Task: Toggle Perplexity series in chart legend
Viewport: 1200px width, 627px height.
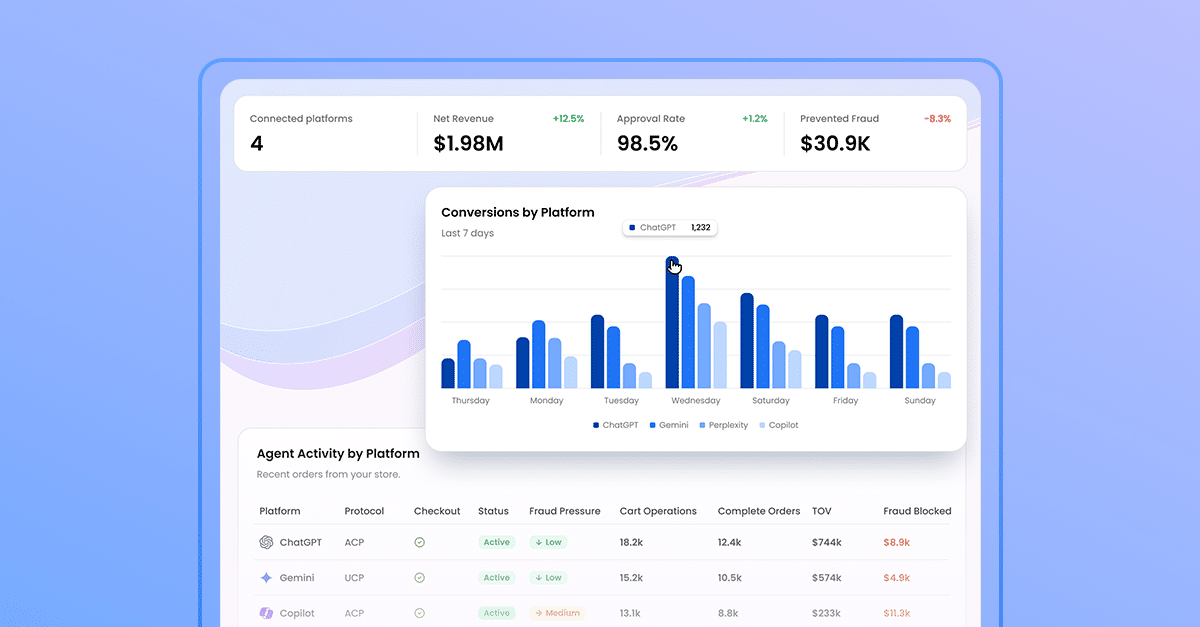Action: pos(723,425)
